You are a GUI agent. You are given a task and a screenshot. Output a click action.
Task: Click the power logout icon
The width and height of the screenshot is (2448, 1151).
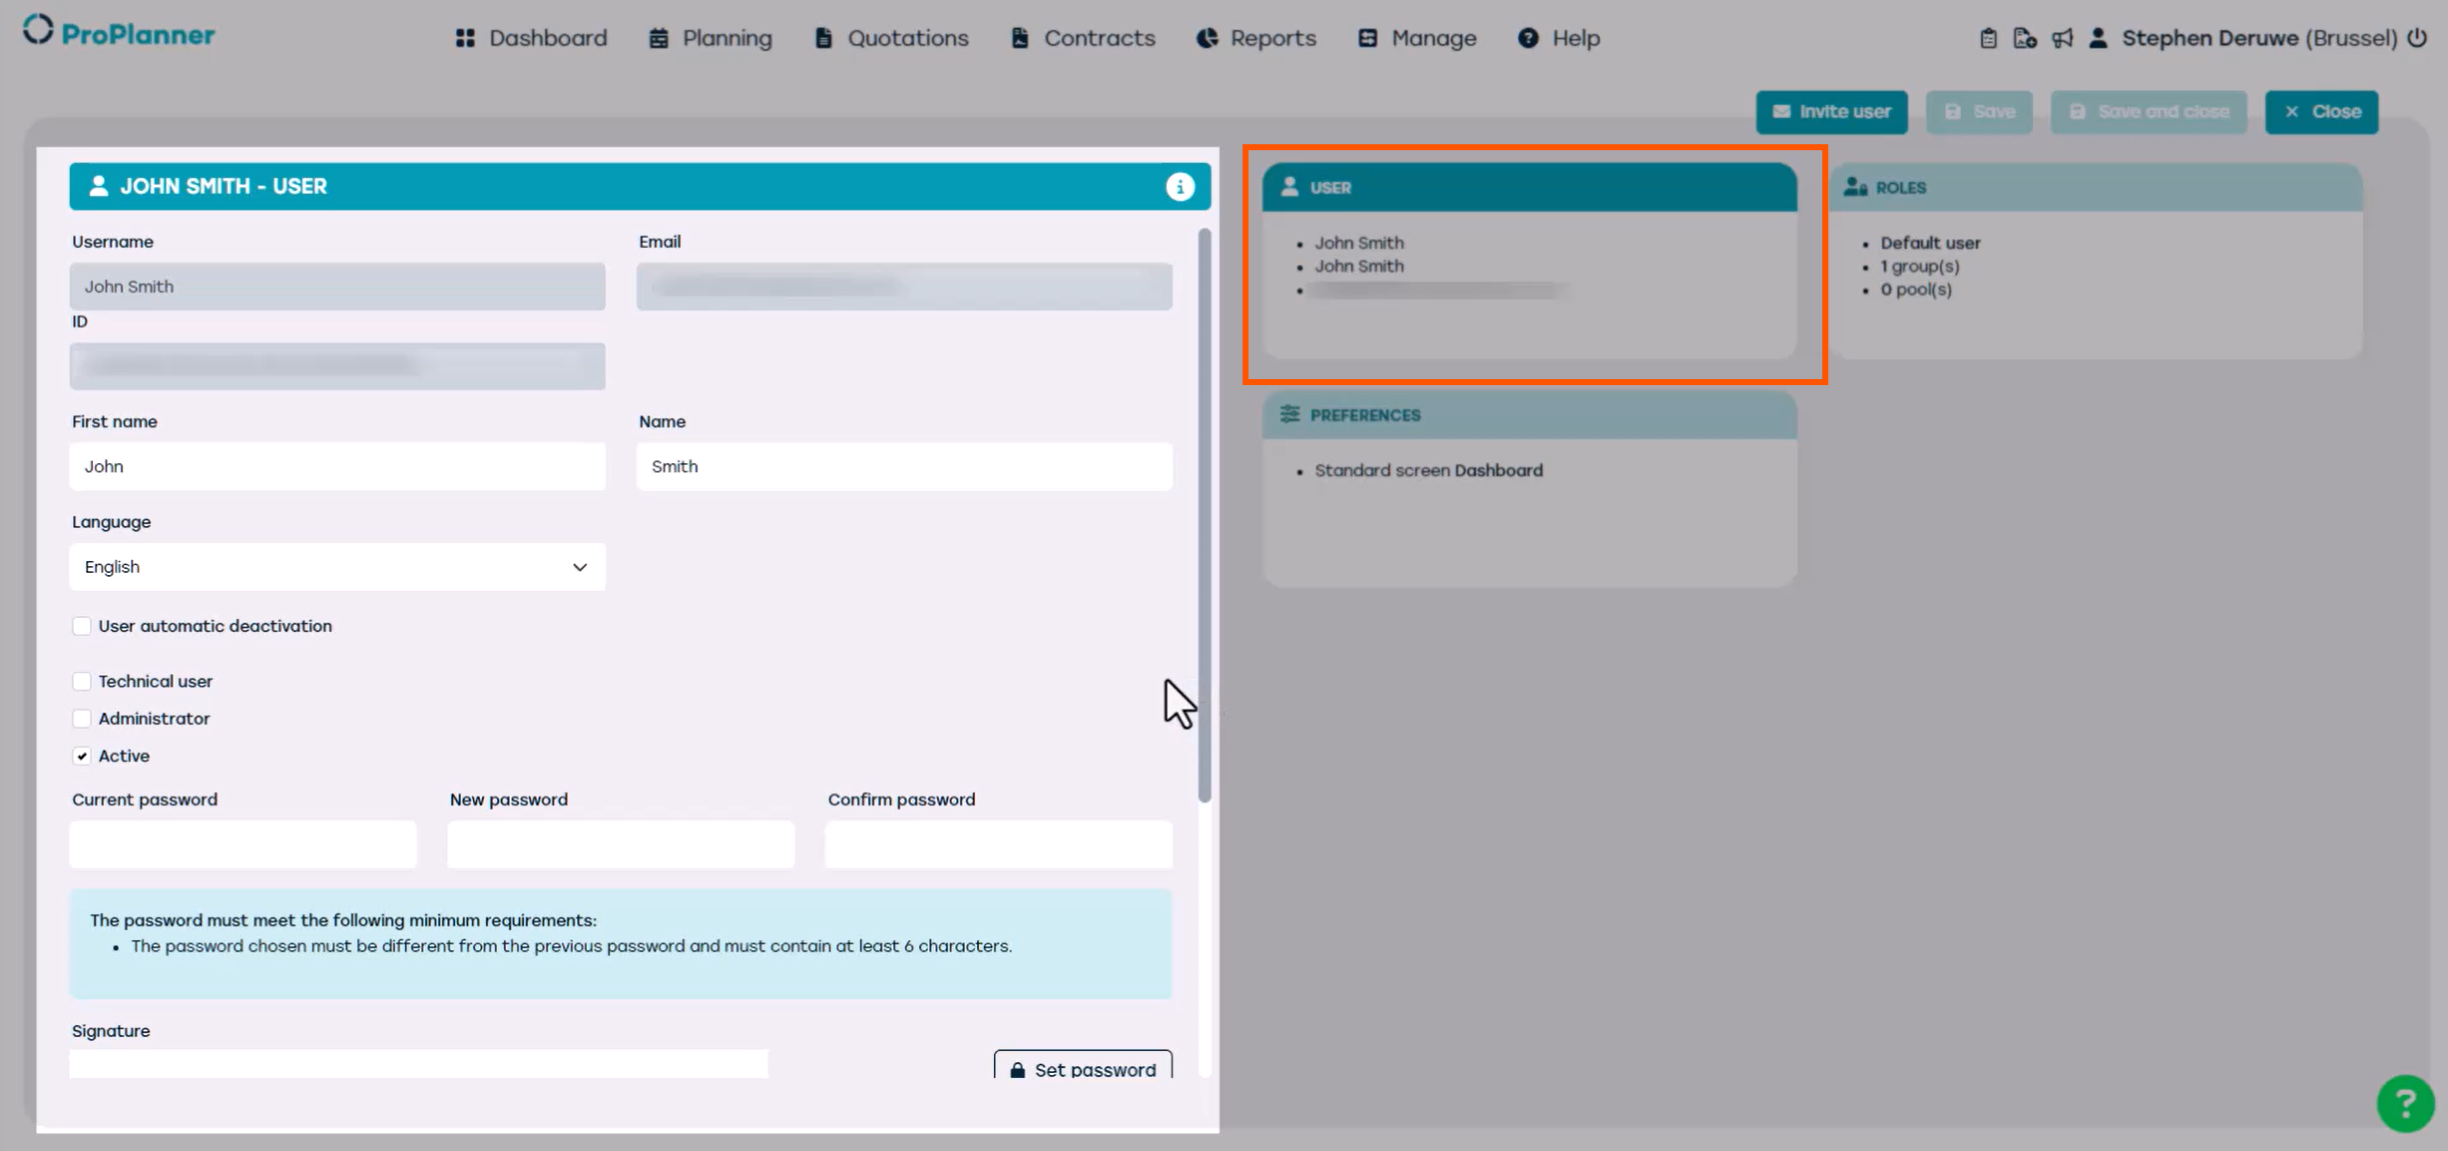tap(2417, 38)
